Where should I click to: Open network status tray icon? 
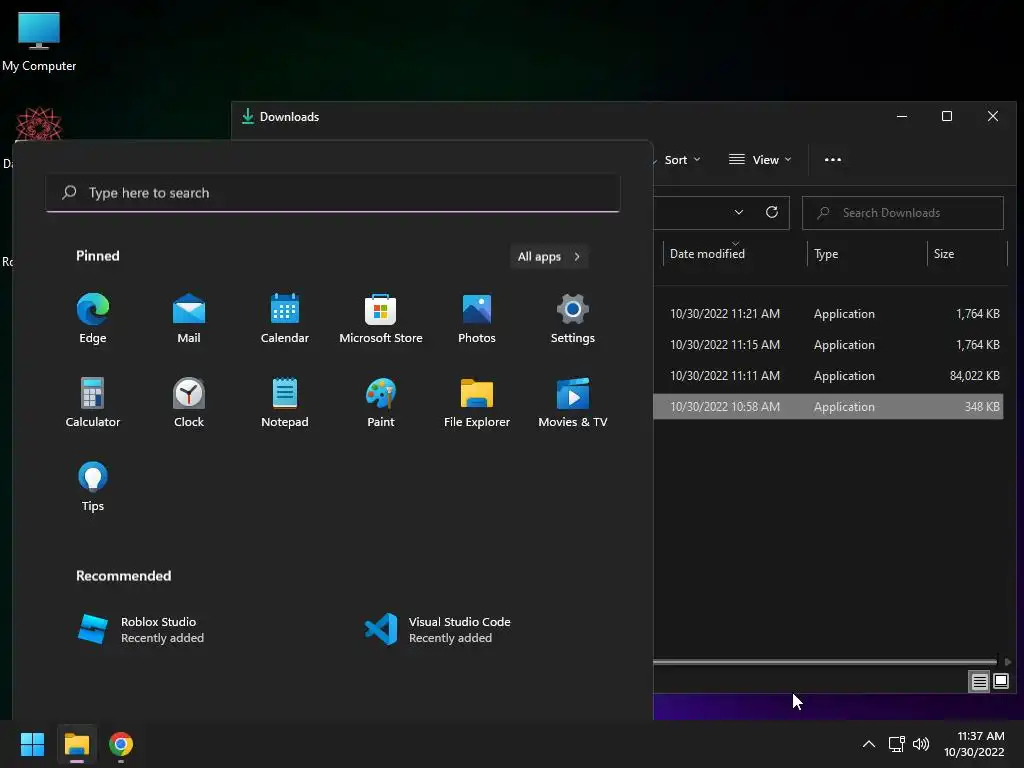897,744
